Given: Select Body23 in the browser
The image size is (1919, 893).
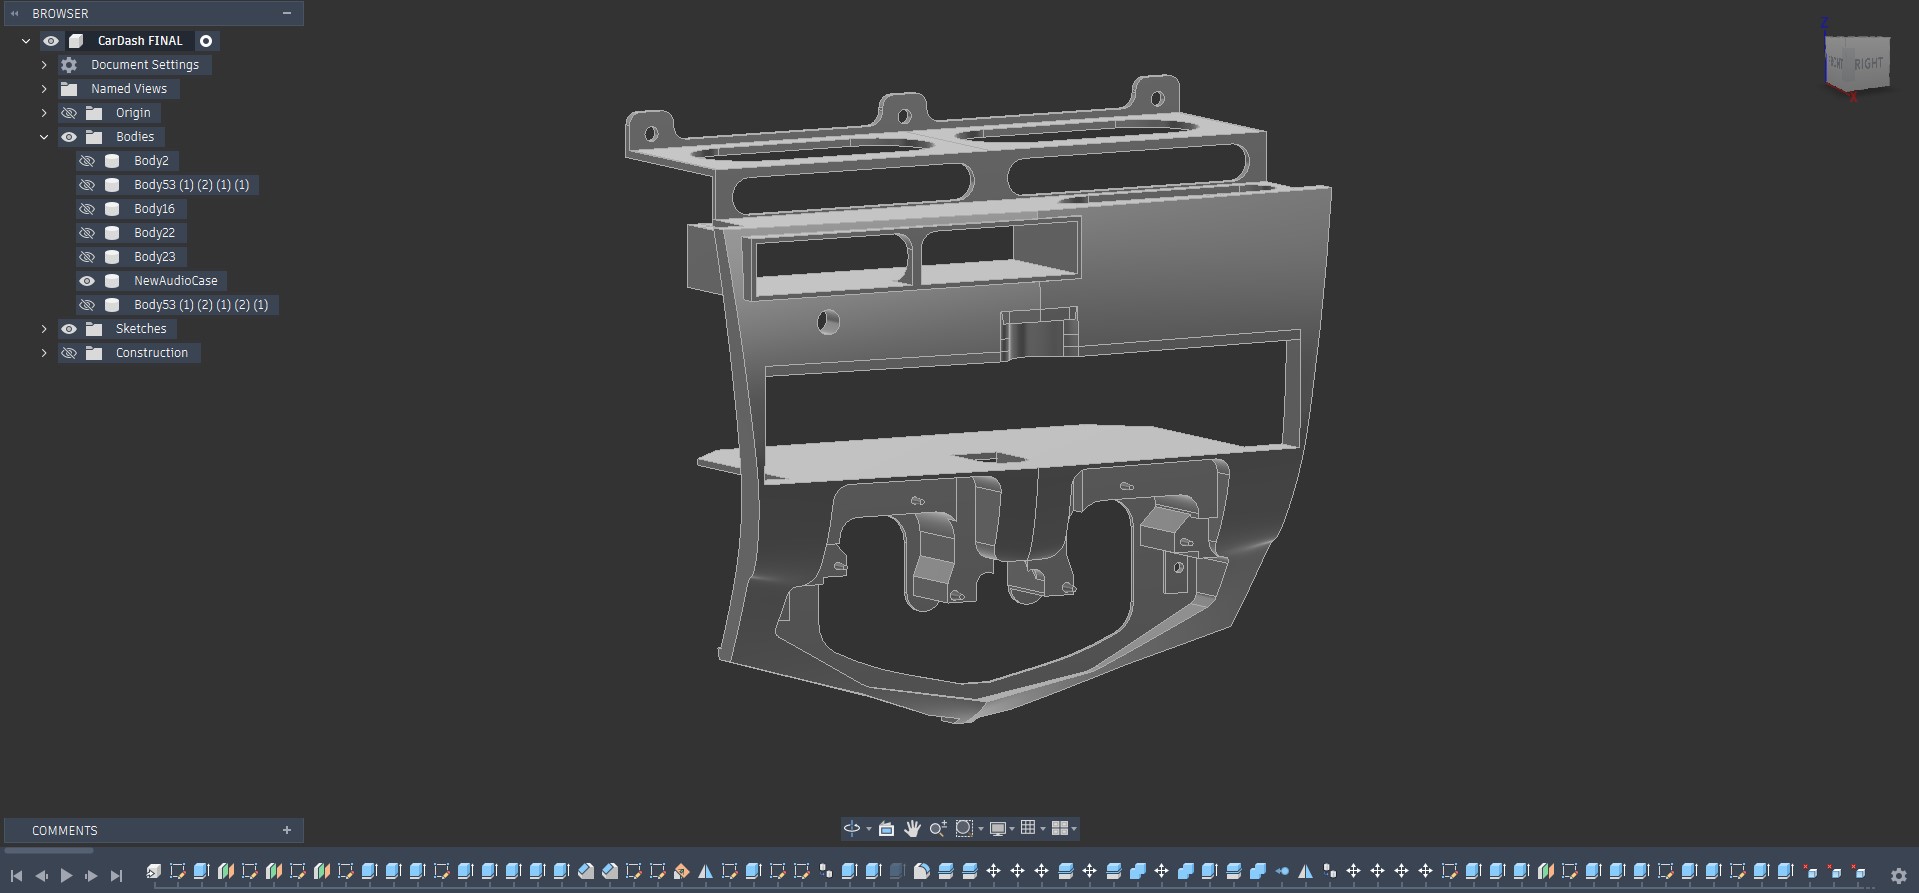Looking at the screenshot, I should [154, 257].
